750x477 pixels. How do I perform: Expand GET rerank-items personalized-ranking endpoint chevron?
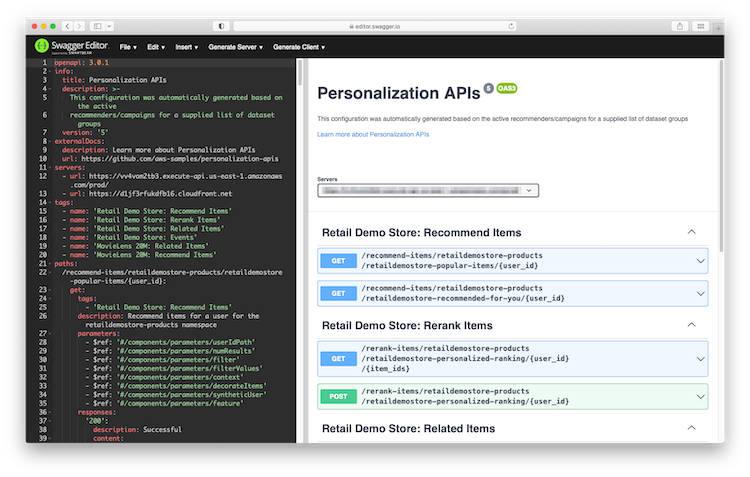click(x=700, y=359)
